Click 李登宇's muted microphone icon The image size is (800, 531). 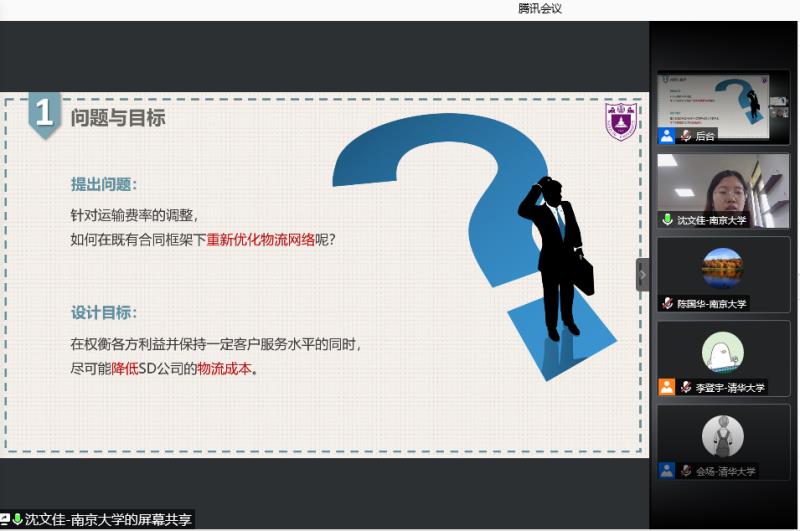click(x=686, y=387)
